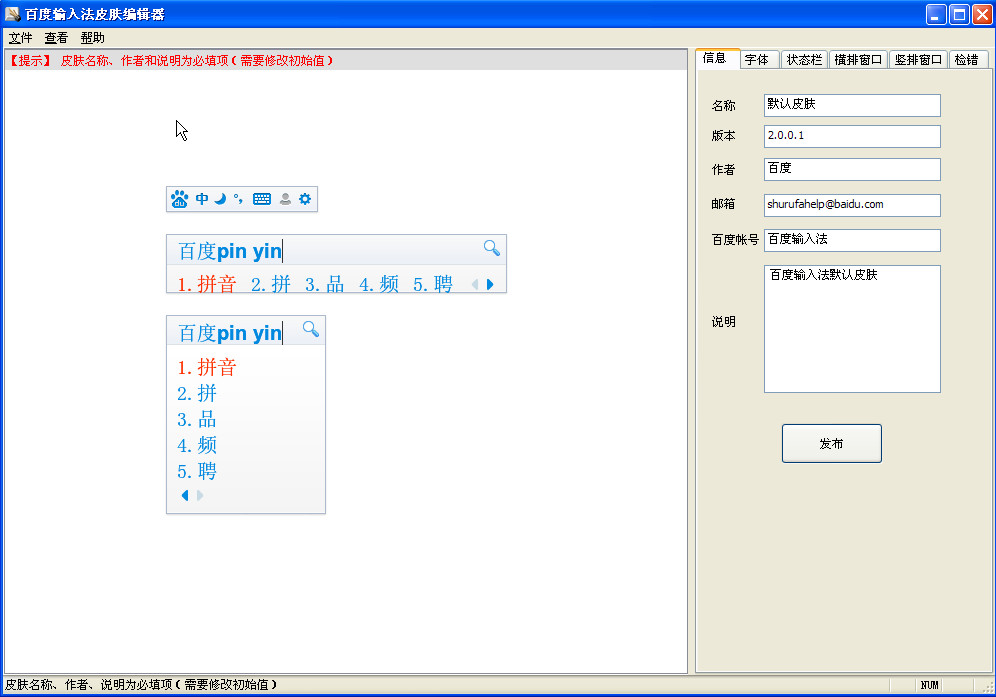The height and width of the screenshot is (697, 996).
Task: Switch to the 状态栏 tab
Action: [804, 60]
